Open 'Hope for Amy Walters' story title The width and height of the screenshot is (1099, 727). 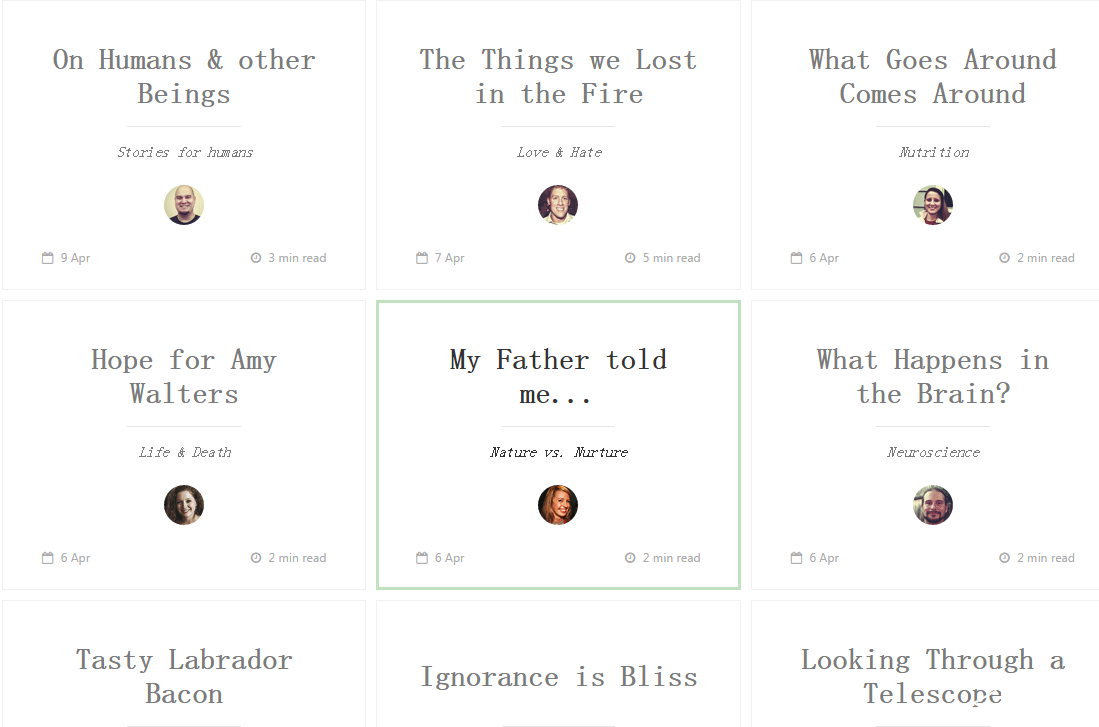(x=184, y=377)
